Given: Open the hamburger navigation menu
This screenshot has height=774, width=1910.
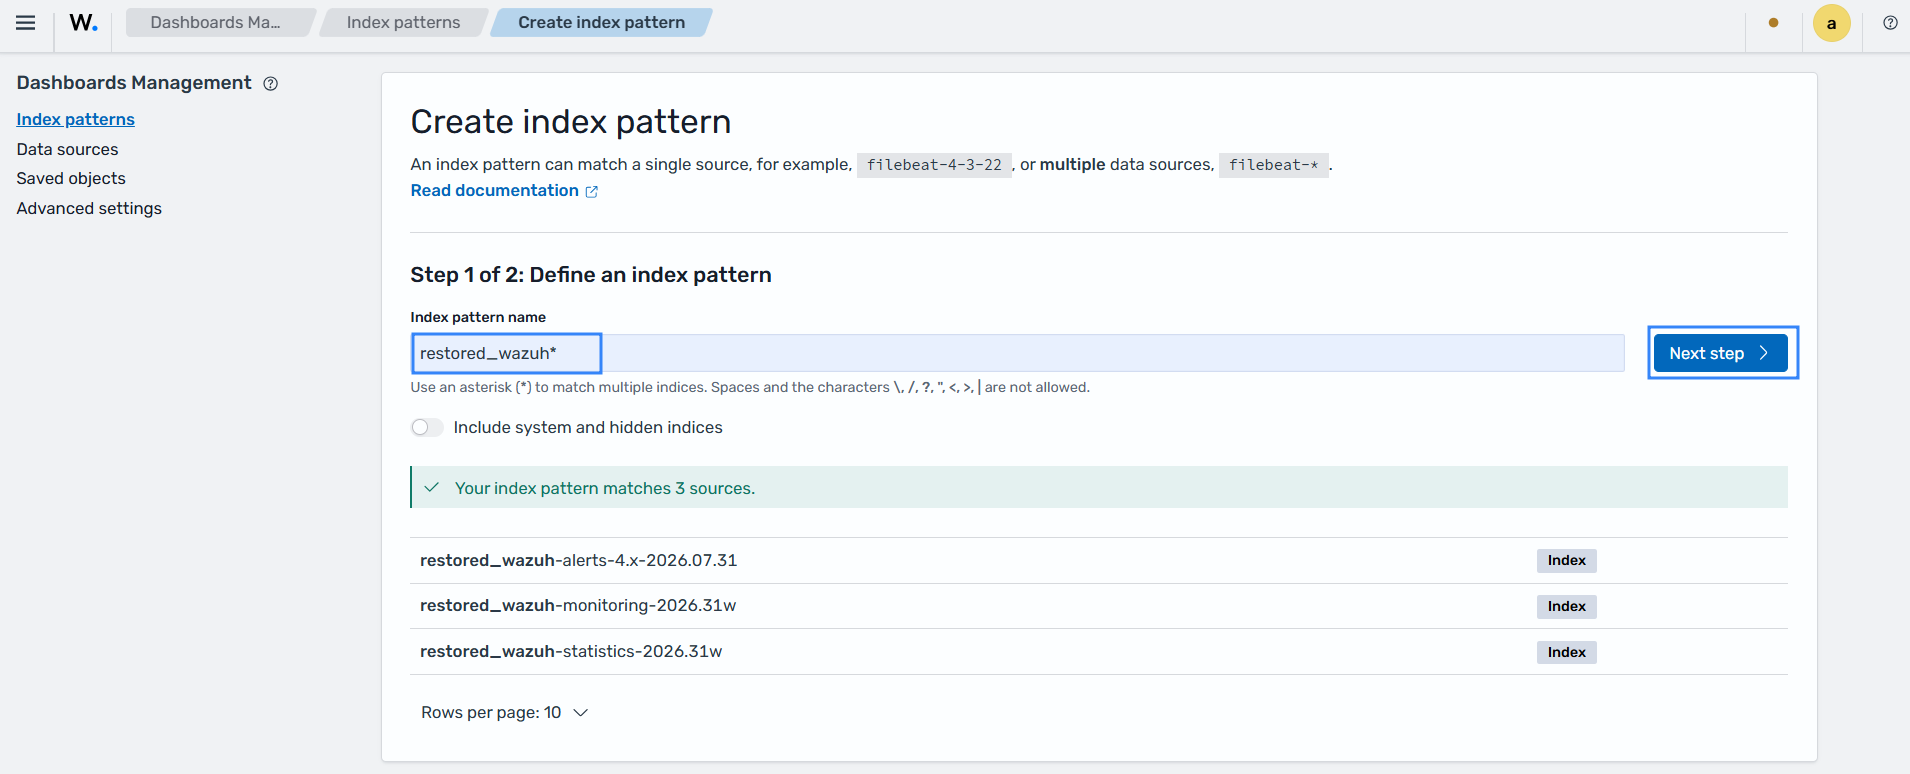Looking at the screenshot, I should 26,23.
